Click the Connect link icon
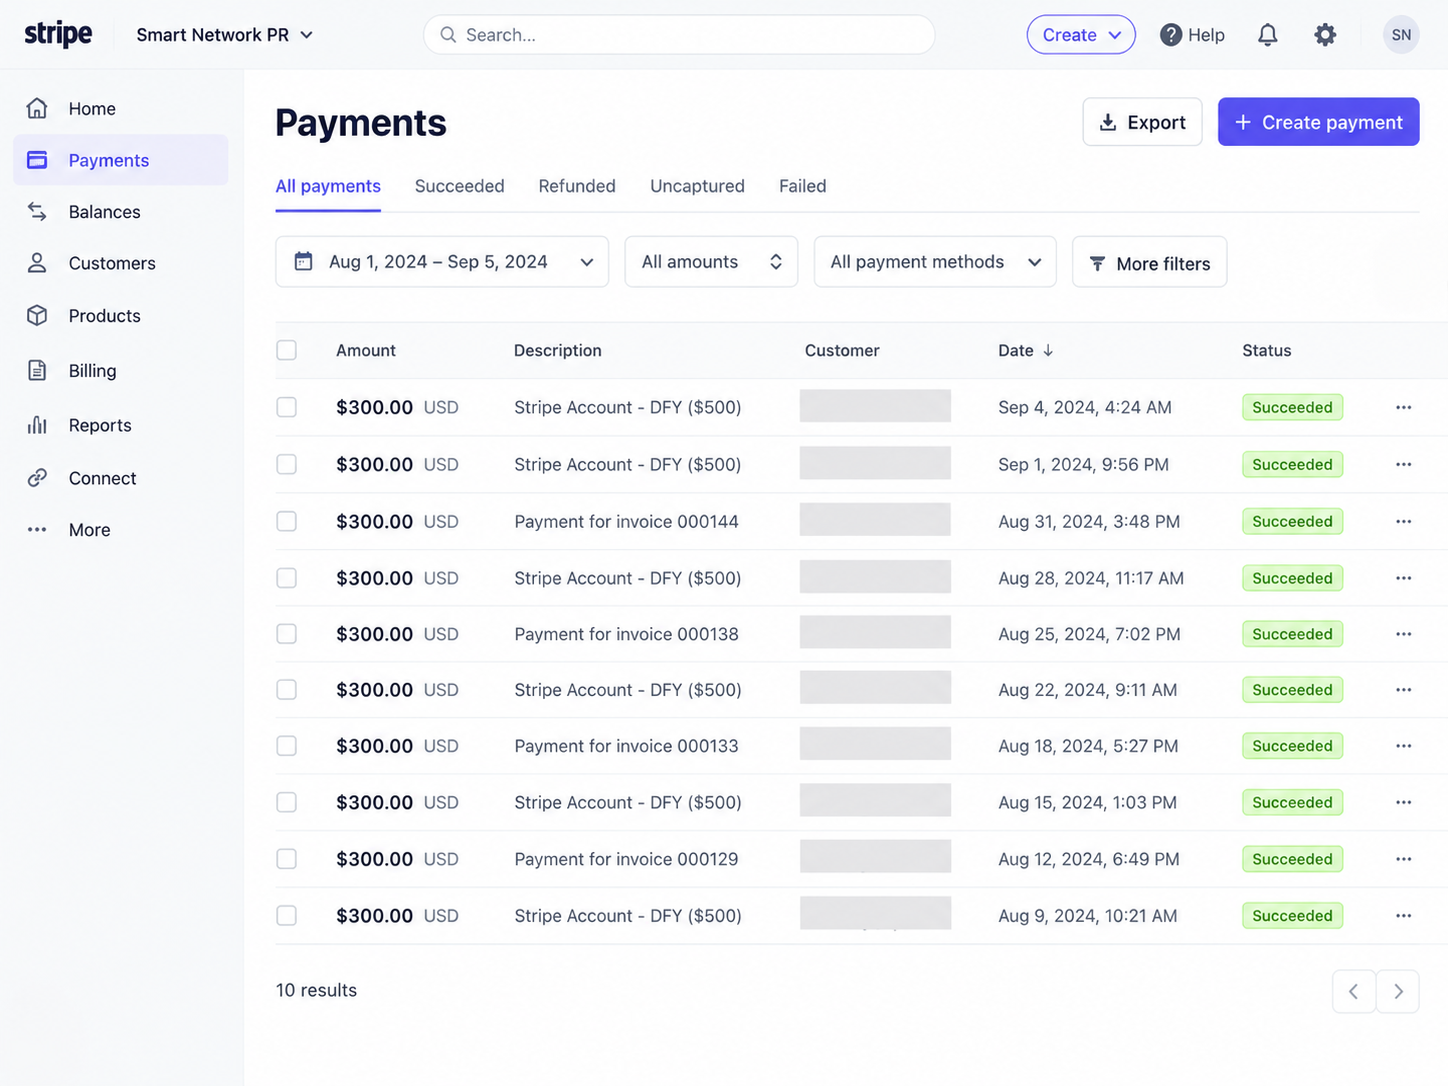 pyautogui.click(x=37, y=478)
